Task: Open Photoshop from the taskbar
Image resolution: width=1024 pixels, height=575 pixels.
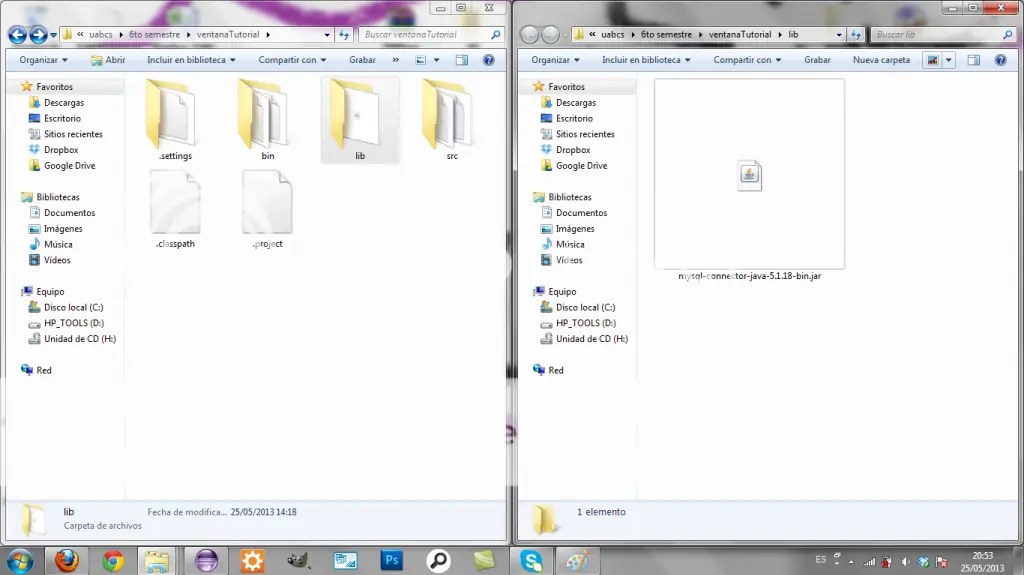Action: pos(392,561)
